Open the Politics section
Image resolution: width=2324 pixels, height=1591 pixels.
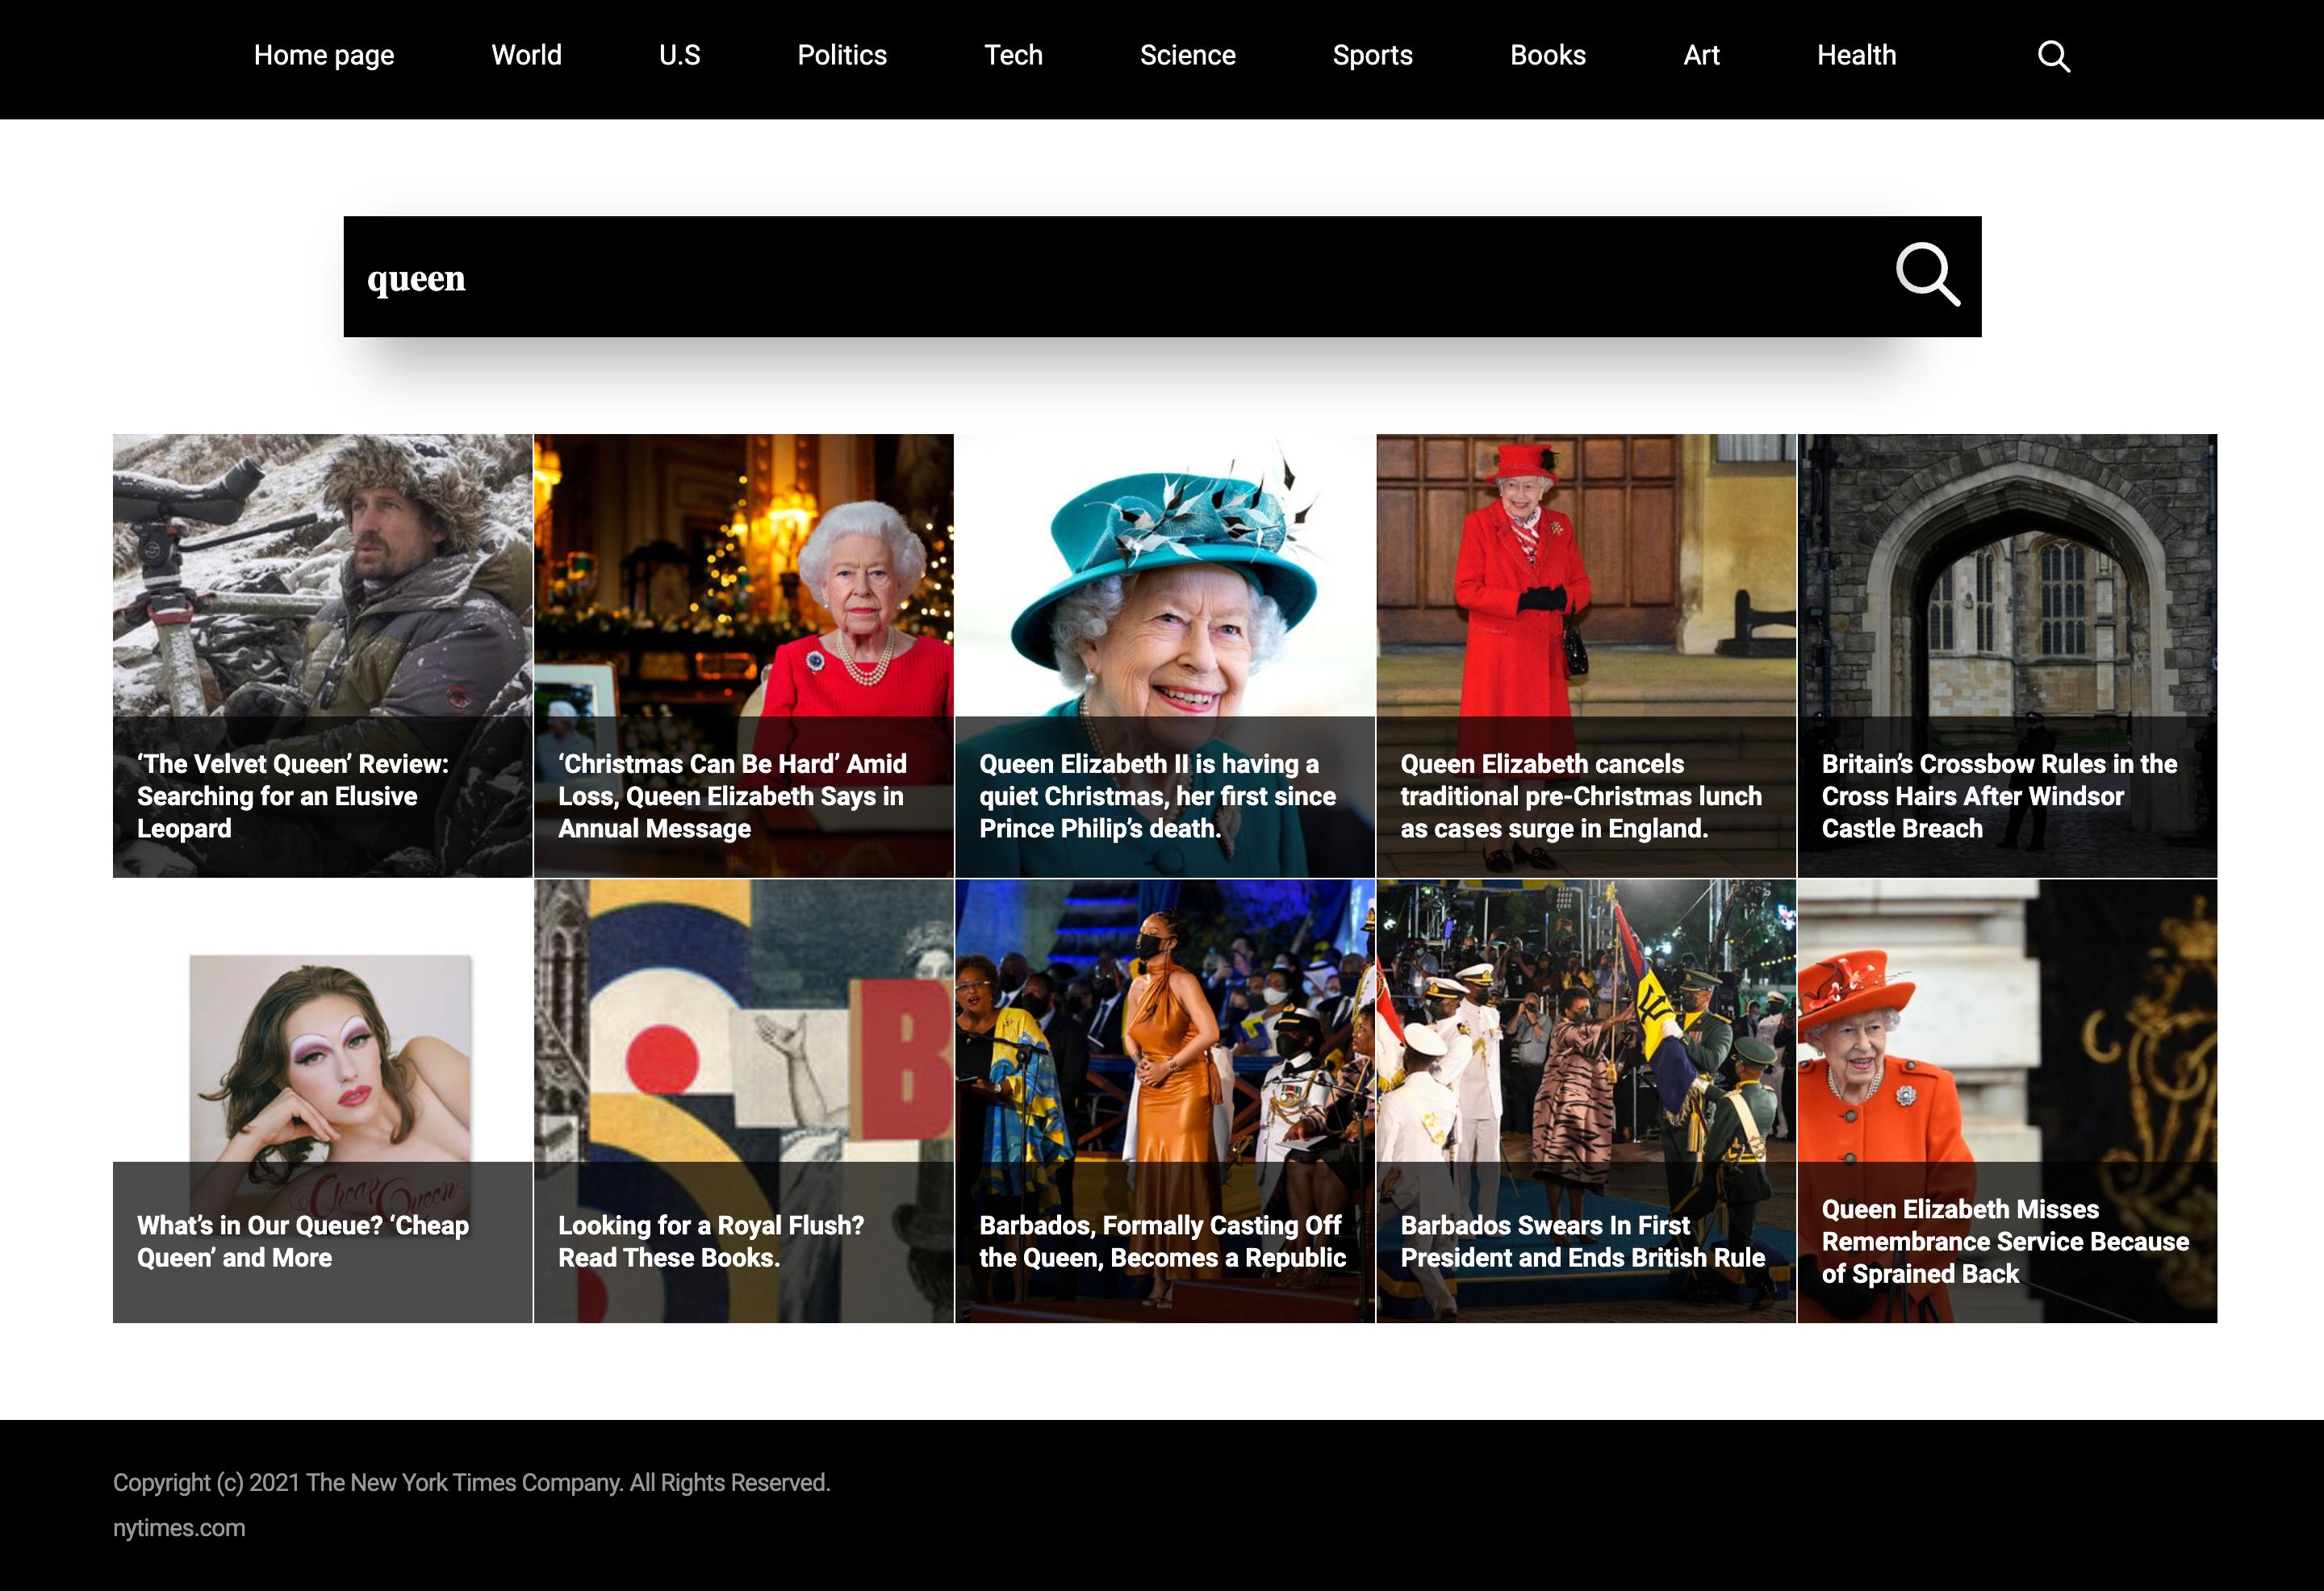coord(842,55)
